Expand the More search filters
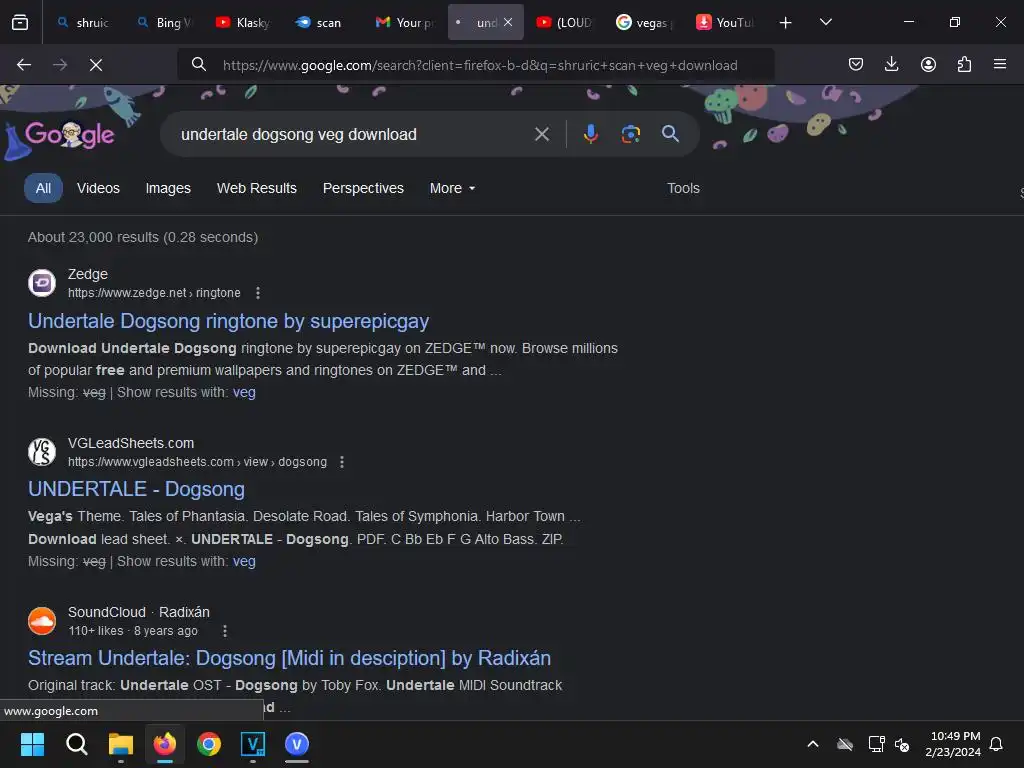Image resolution: width=1024 pixels, height=768 pixels. pyautogui.click(x=452, y=188)
